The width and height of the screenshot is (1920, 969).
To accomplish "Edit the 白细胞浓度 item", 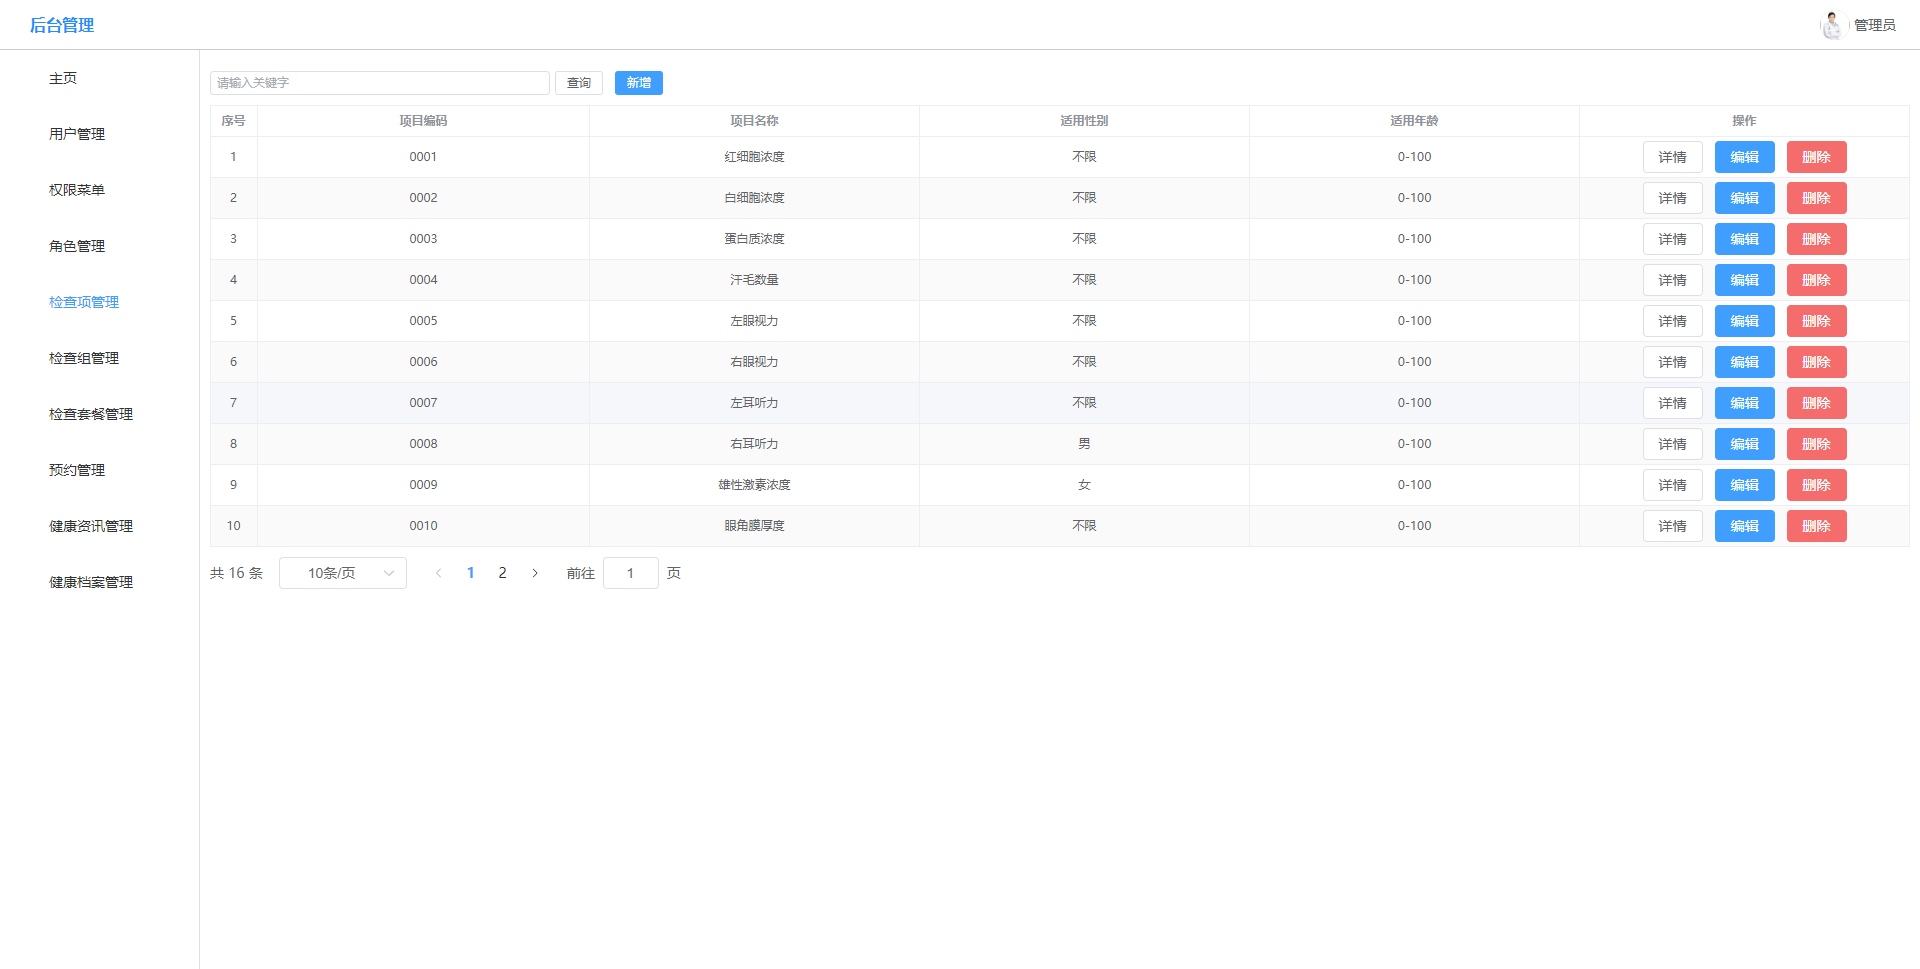I will coord(1744,198).
